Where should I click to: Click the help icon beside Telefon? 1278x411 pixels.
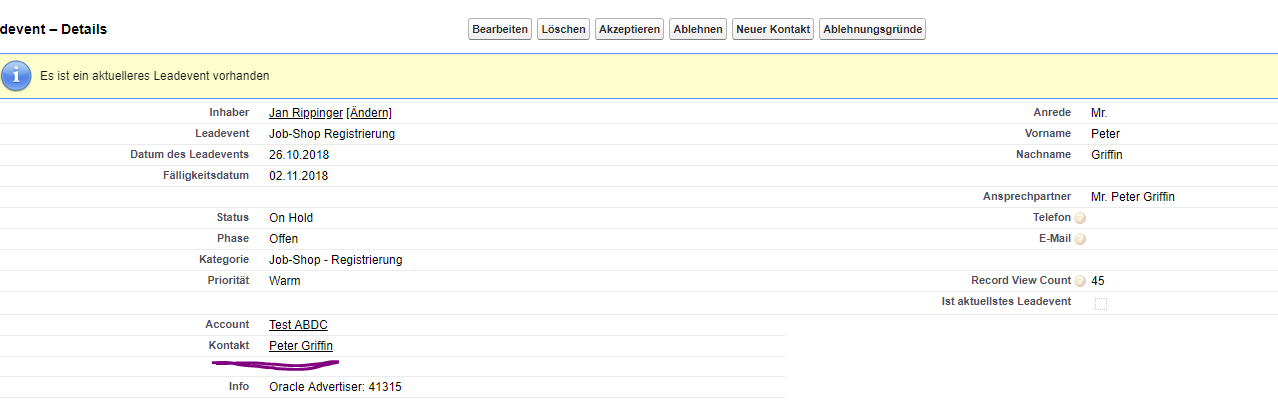pos(1080,218)
